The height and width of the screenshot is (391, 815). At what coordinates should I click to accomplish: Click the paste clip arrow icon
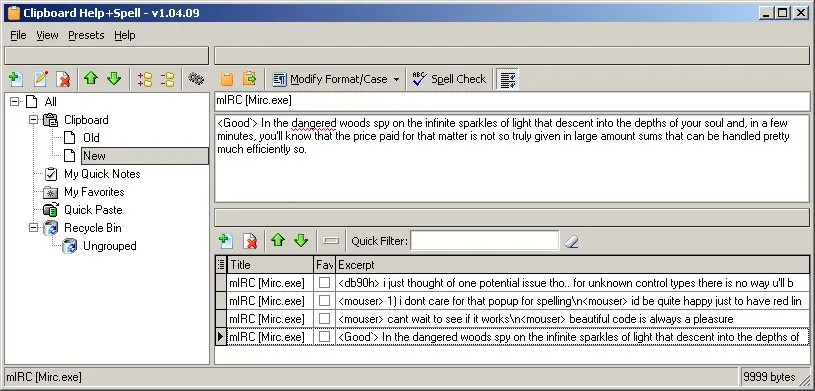pyautogui.click(x=250, y=79)
